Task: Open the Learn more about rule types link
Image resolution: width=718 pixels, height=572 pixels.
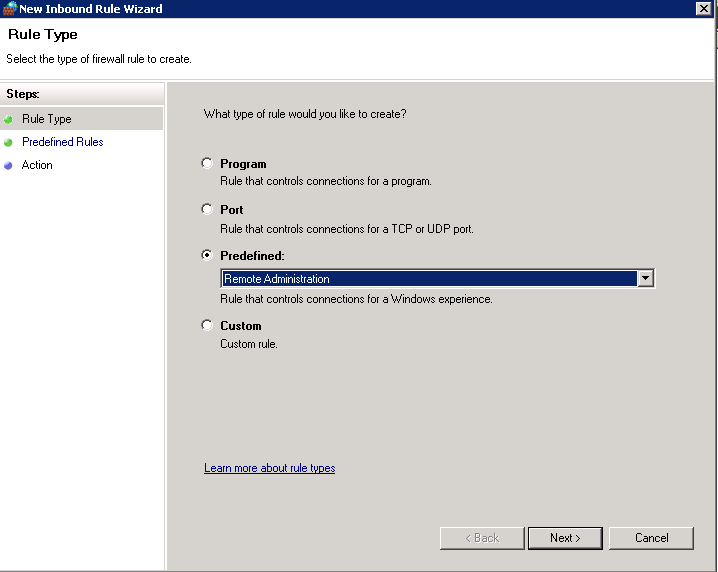Action: (x=270, y=468)
